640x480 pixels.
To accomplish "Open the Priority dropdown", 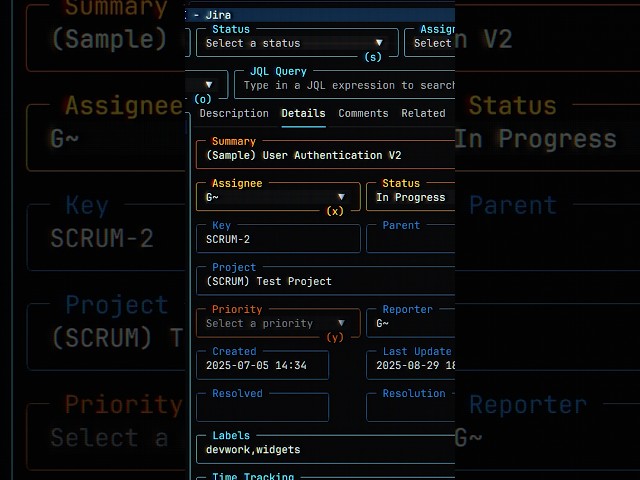I will [278, 323].
